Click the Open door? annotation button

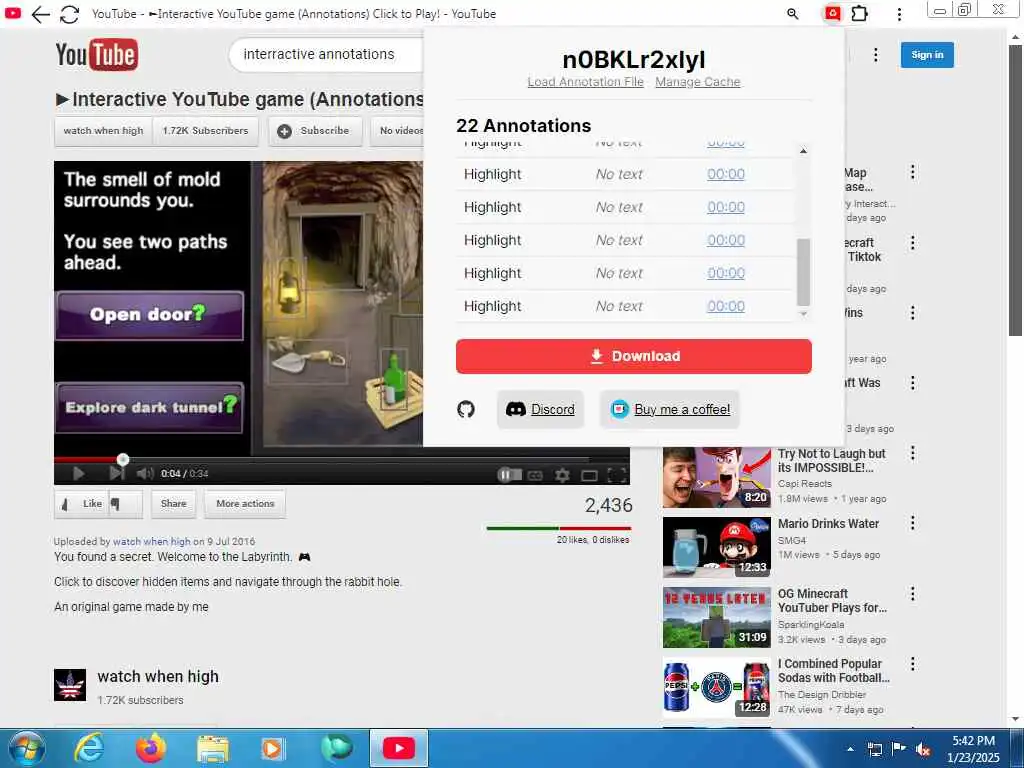click(150, 315)
